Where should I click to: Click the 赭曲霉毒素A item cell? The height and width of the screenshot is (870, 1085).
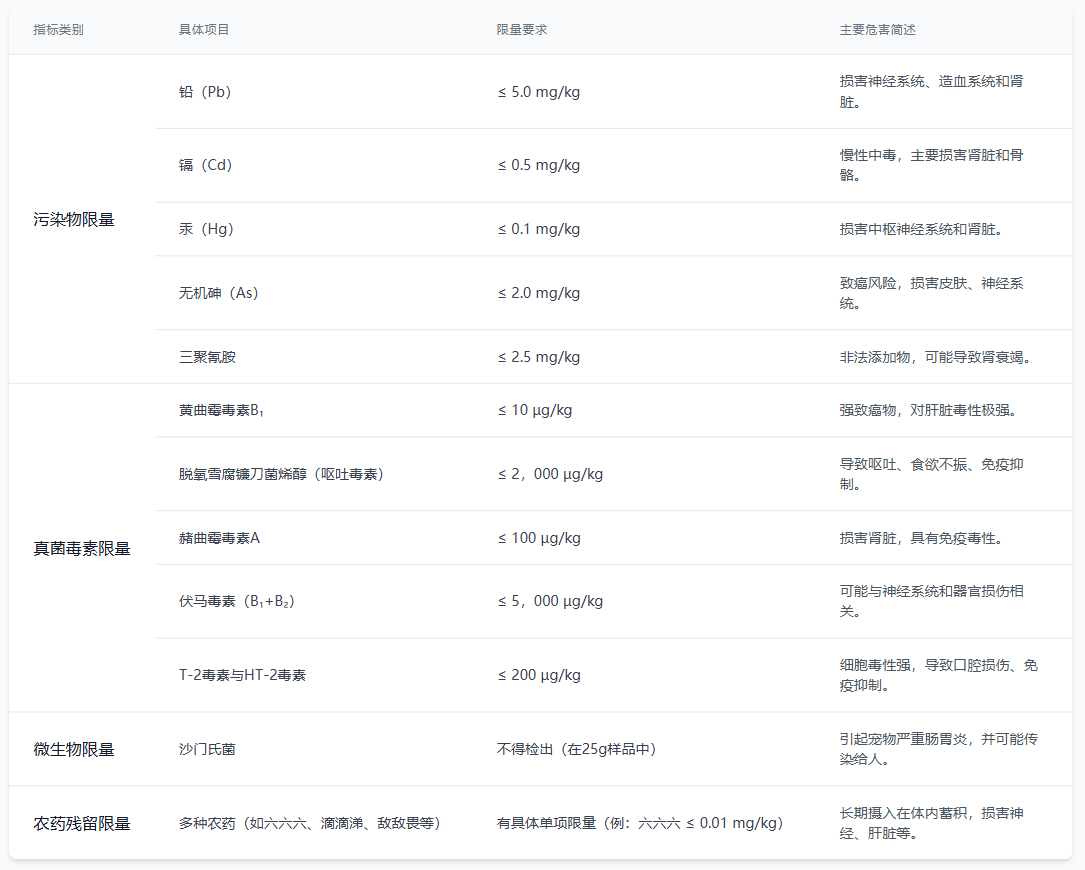[220, 538]
